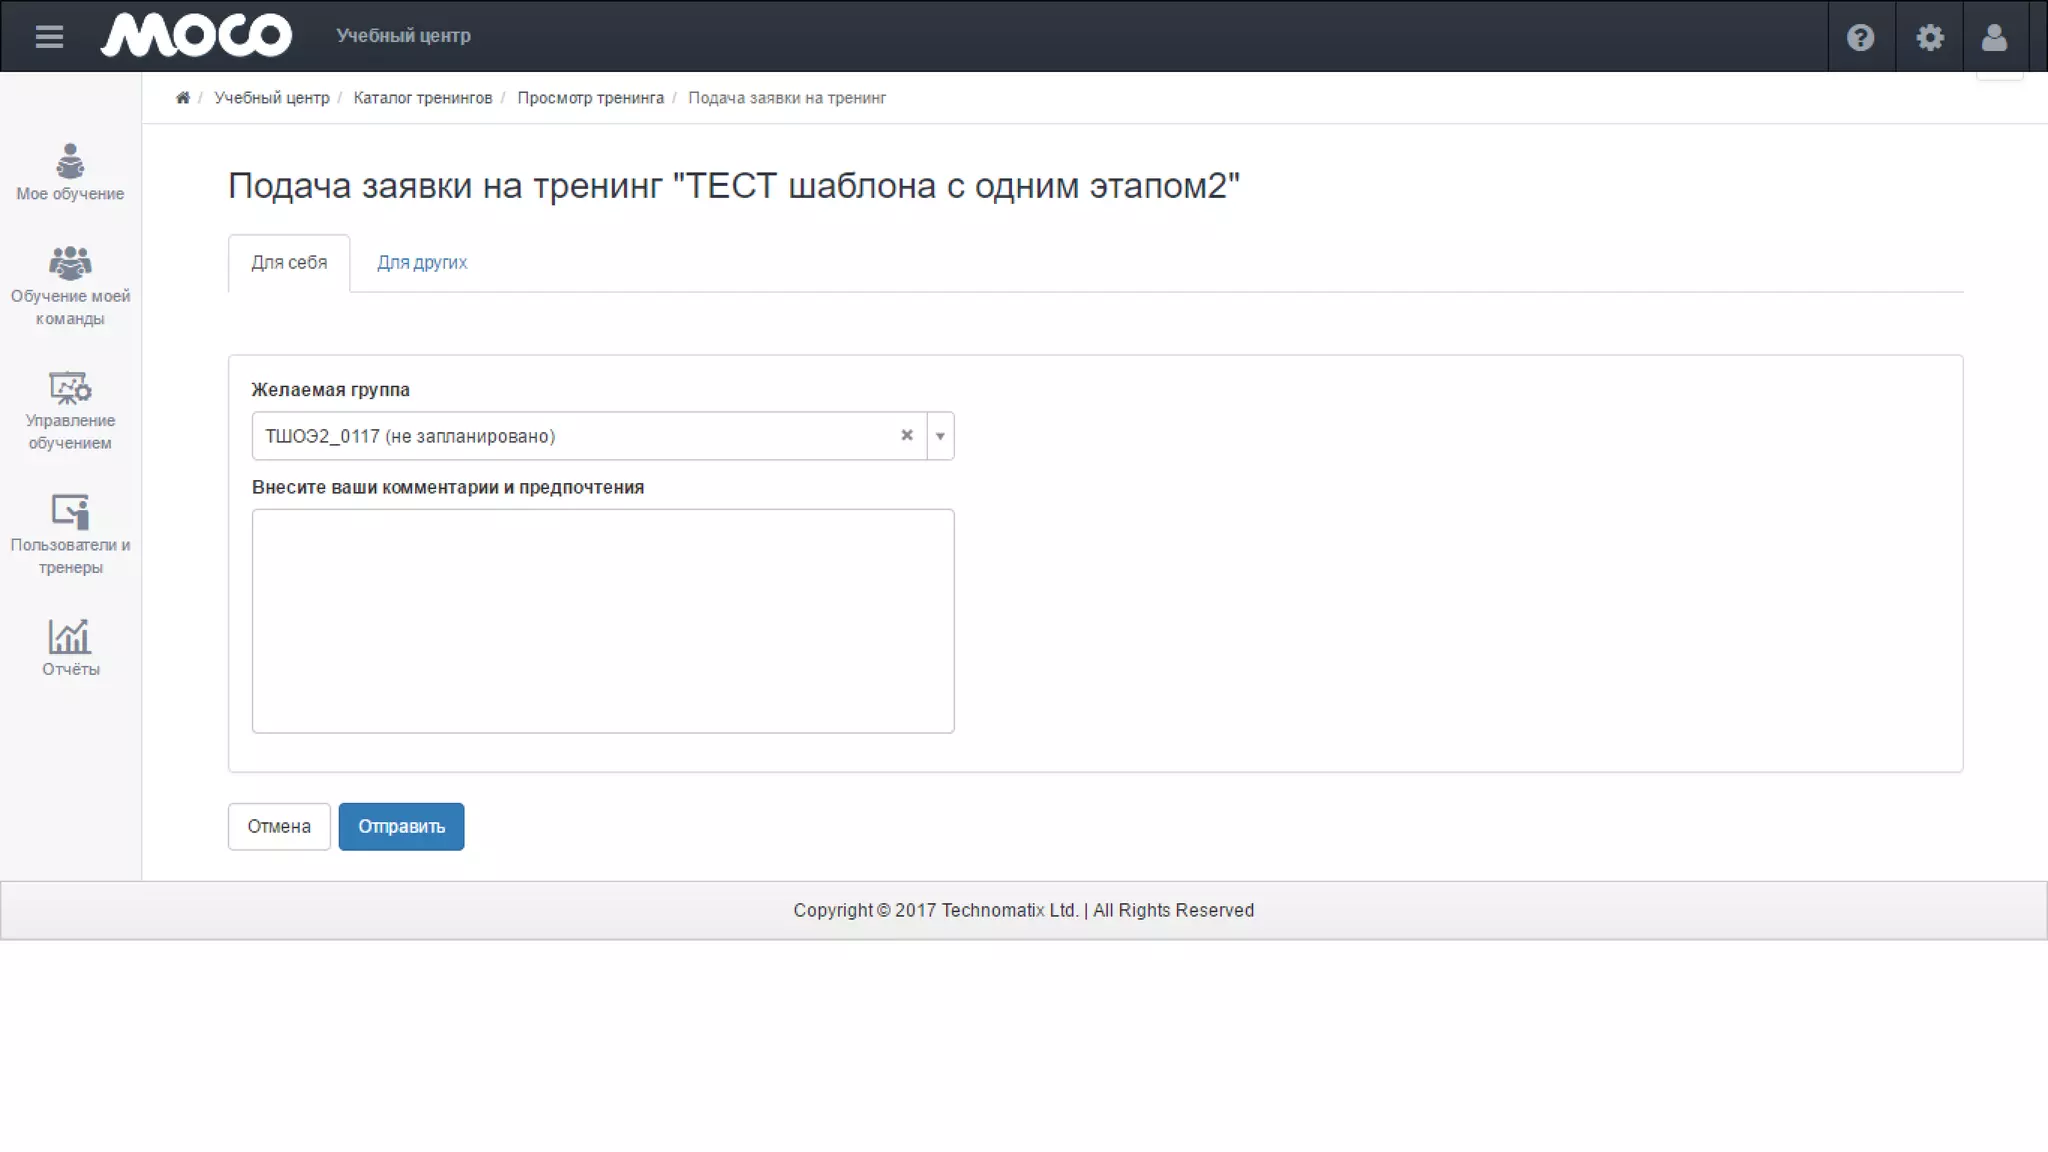
Task: Open Обучение моей команды section
Action: [70, 286]
